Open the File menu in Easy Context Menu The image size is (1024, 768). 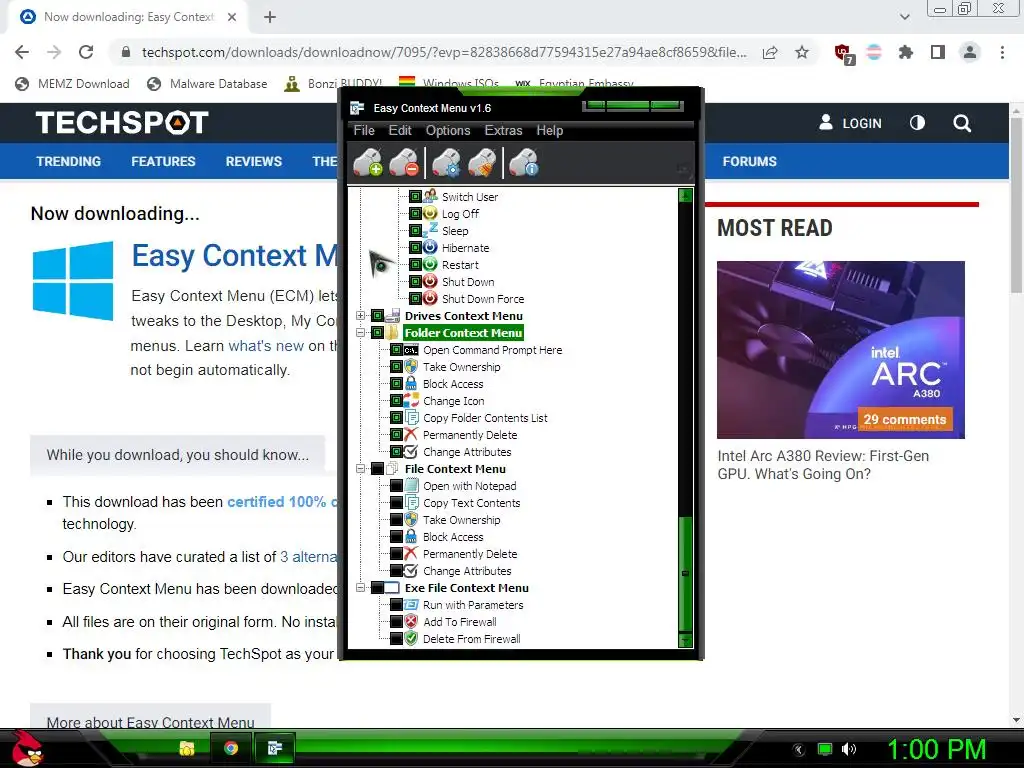(364, 130)
